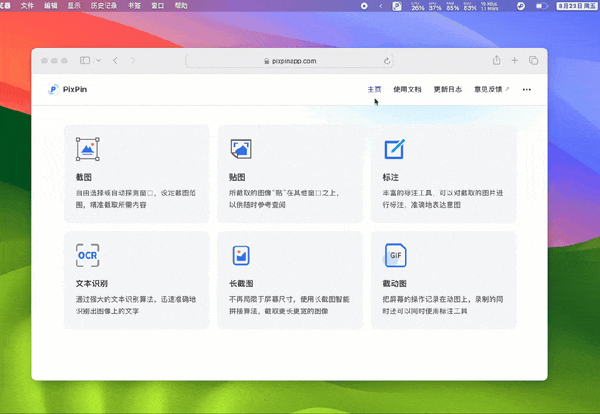
Task: Open the 帮助 help menu
Action: coord(181,6)
